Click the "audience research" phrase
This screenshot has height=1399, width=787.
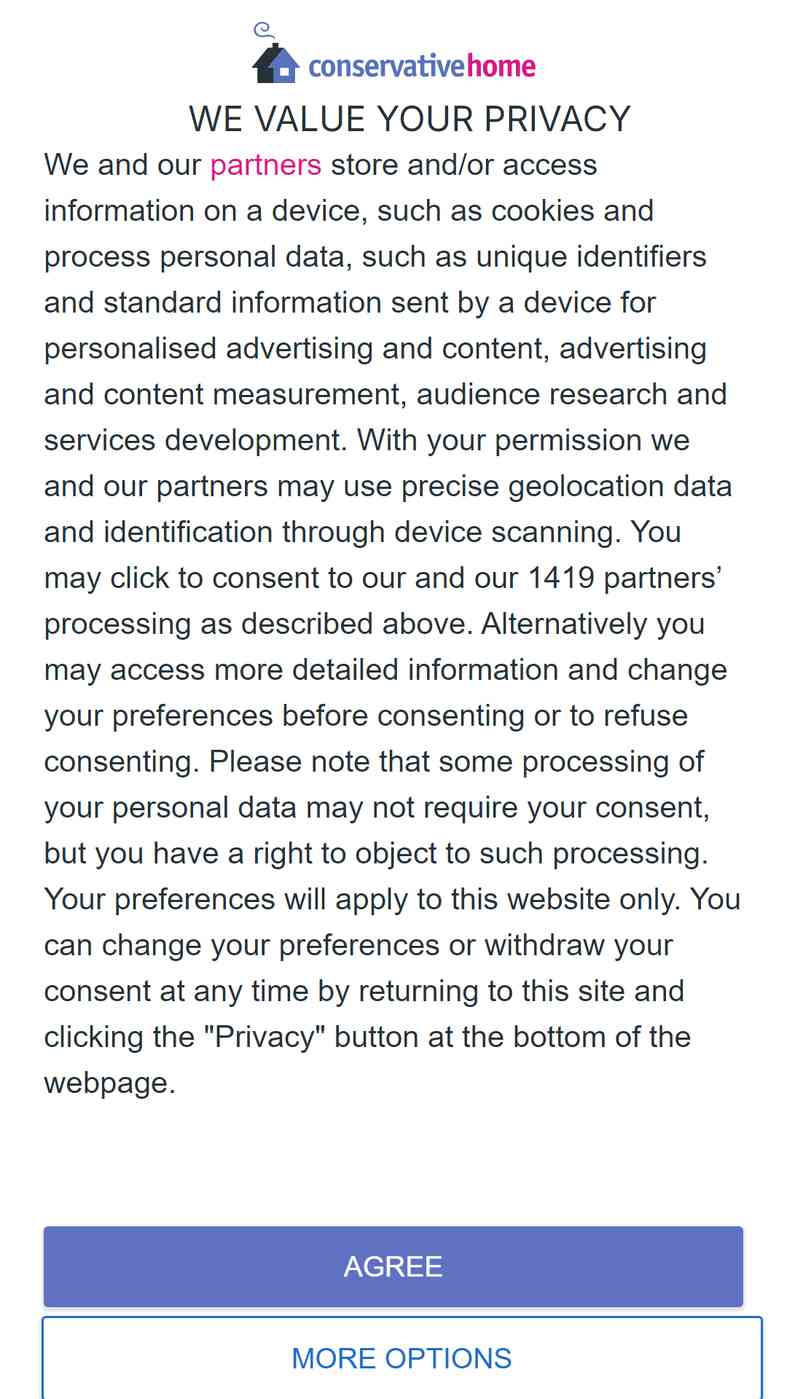pos(543,394)
